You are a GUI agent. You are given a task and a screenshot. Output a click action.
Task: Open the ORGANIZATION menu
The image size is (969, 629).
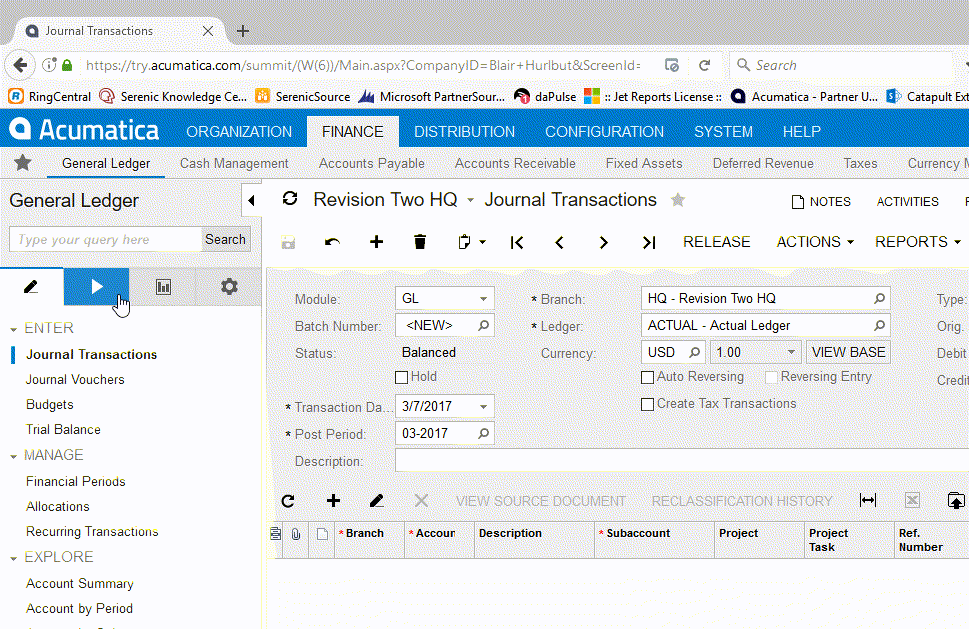pyautogui.click(x=239, y=132)
